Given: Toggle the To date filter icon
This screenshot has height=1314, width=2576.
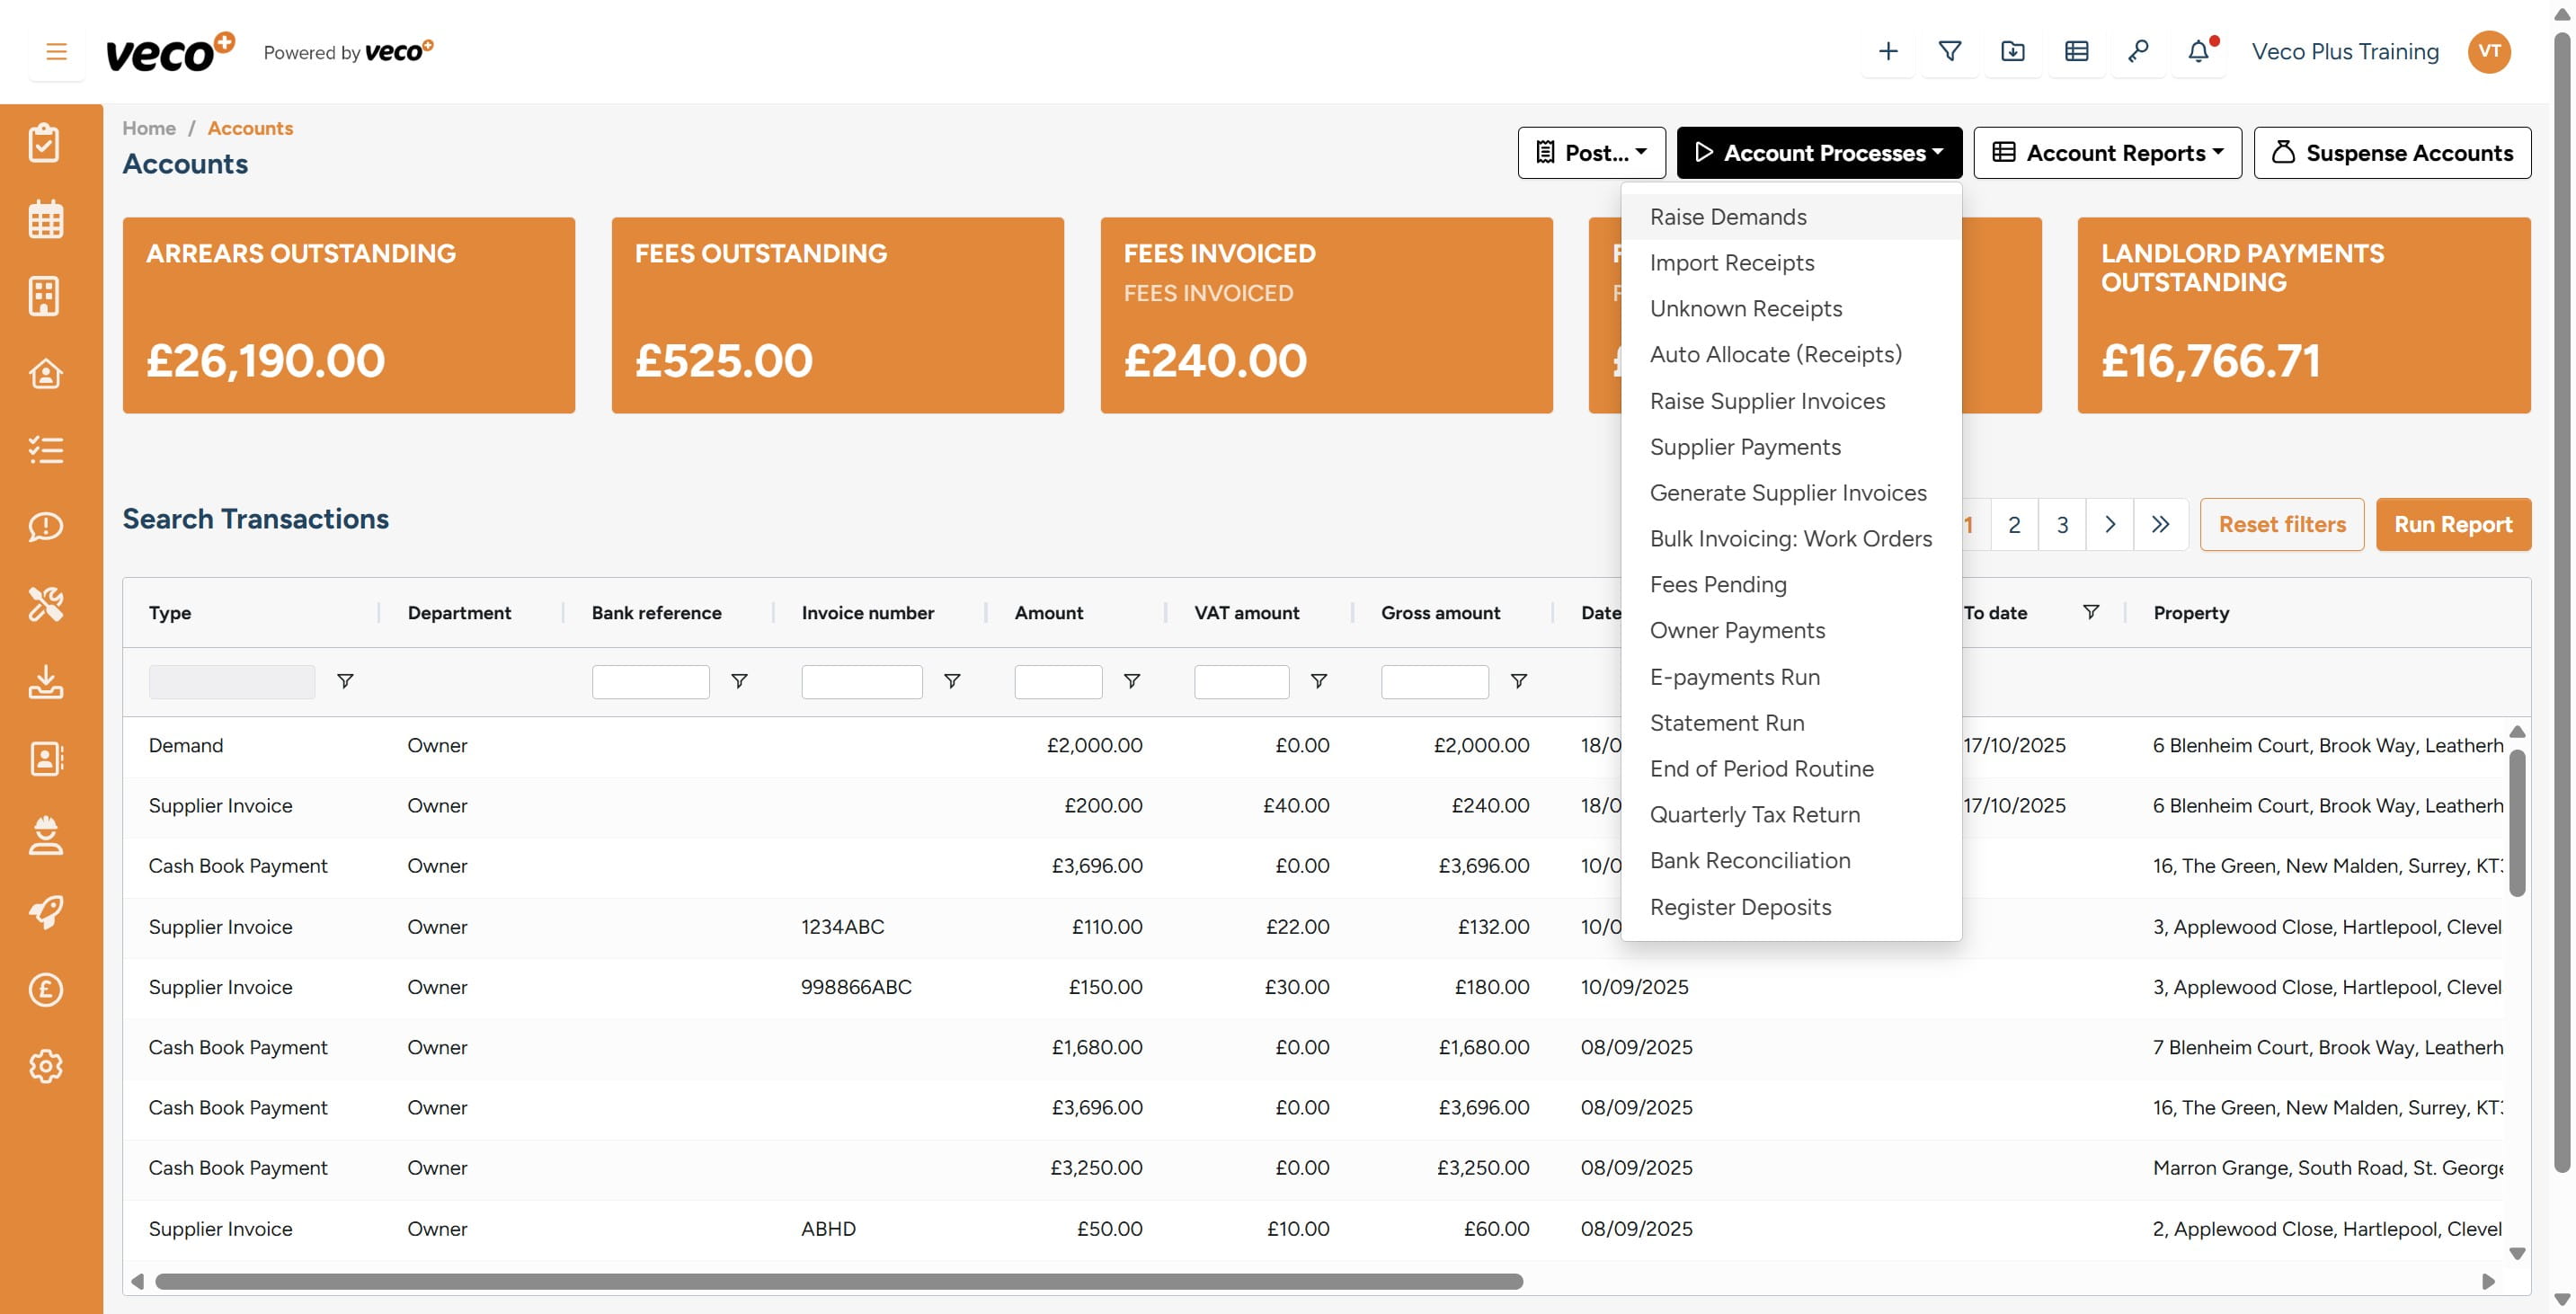Looking at the screenshot, I should [2091, 612].
